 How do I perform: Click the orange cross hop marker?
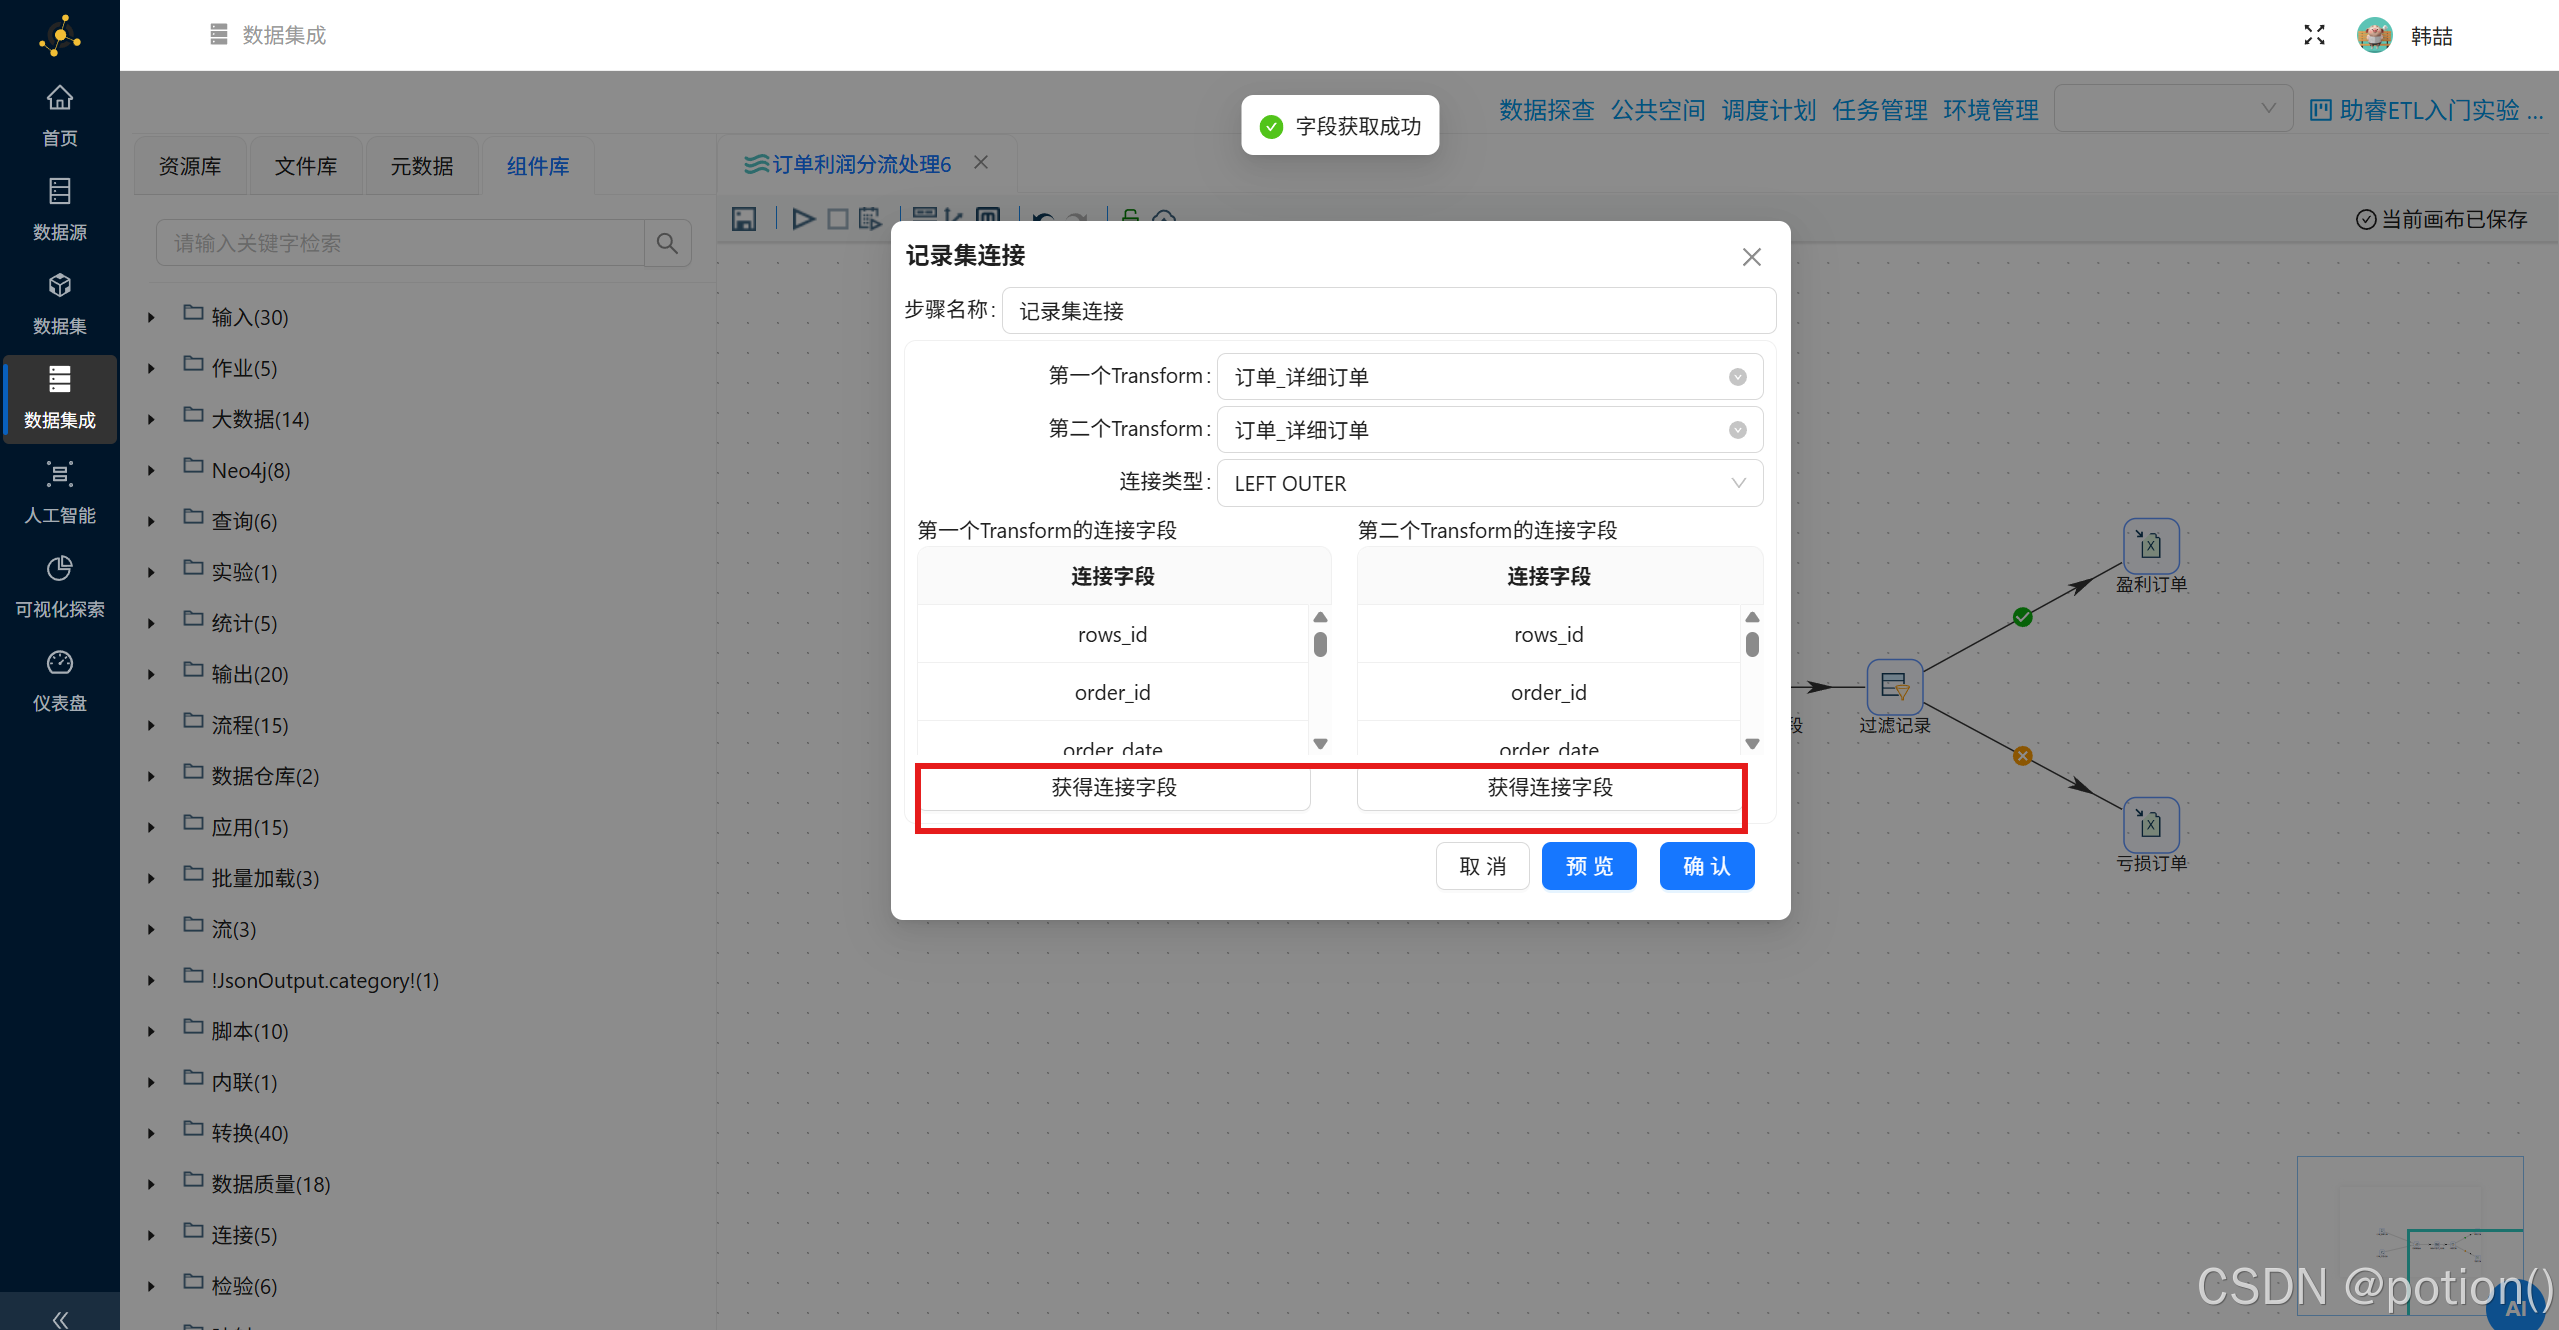point(2022,756)
